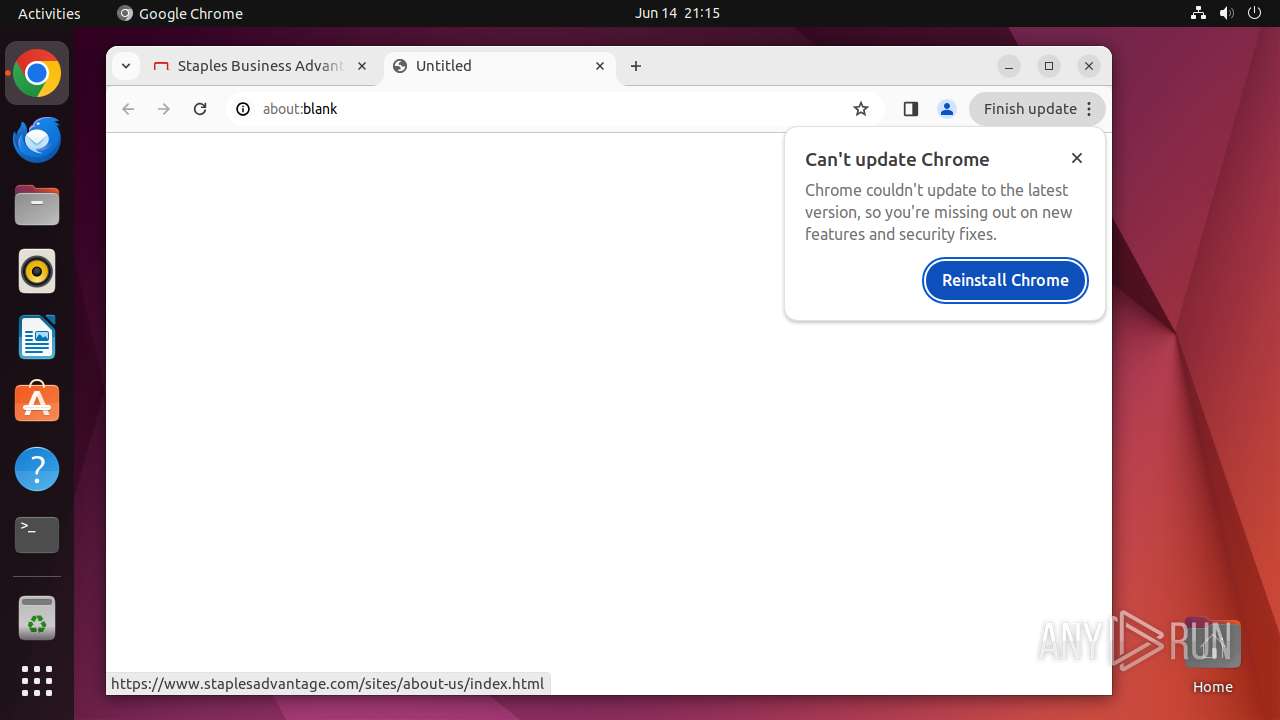Screen dimensions: 1280x720
Task: Open the Finish update menu
Action: pyautogui.click(x=1038, y=109)
